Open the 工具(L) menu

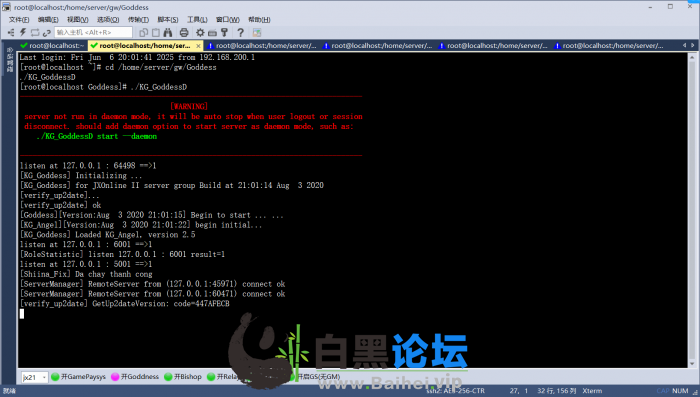point(197,20)
